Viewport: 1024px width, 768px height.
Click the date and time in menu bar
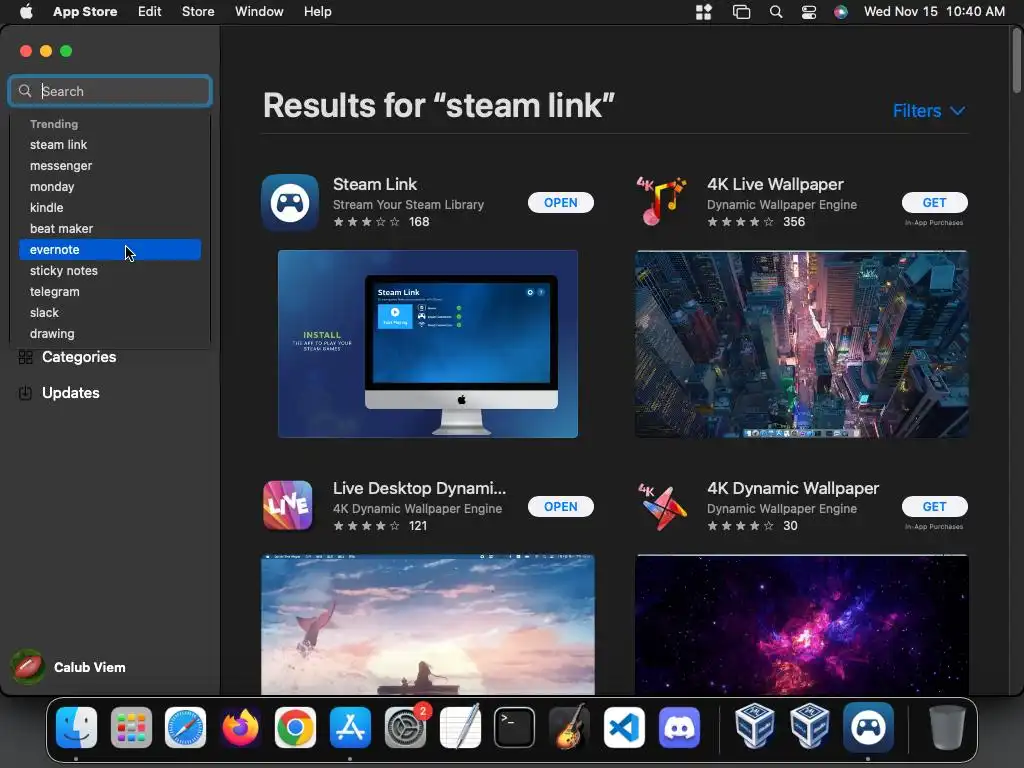[934, 12]
